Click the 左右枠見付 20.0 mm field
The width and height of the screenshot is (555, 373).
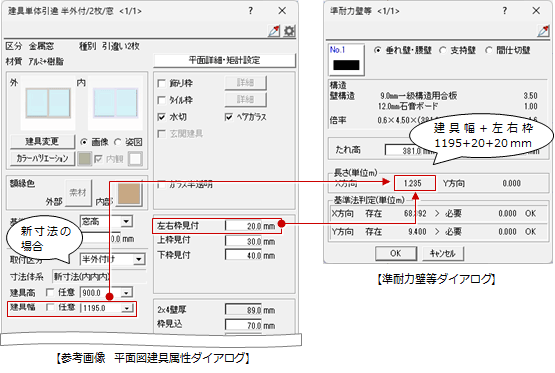point(243,226)
